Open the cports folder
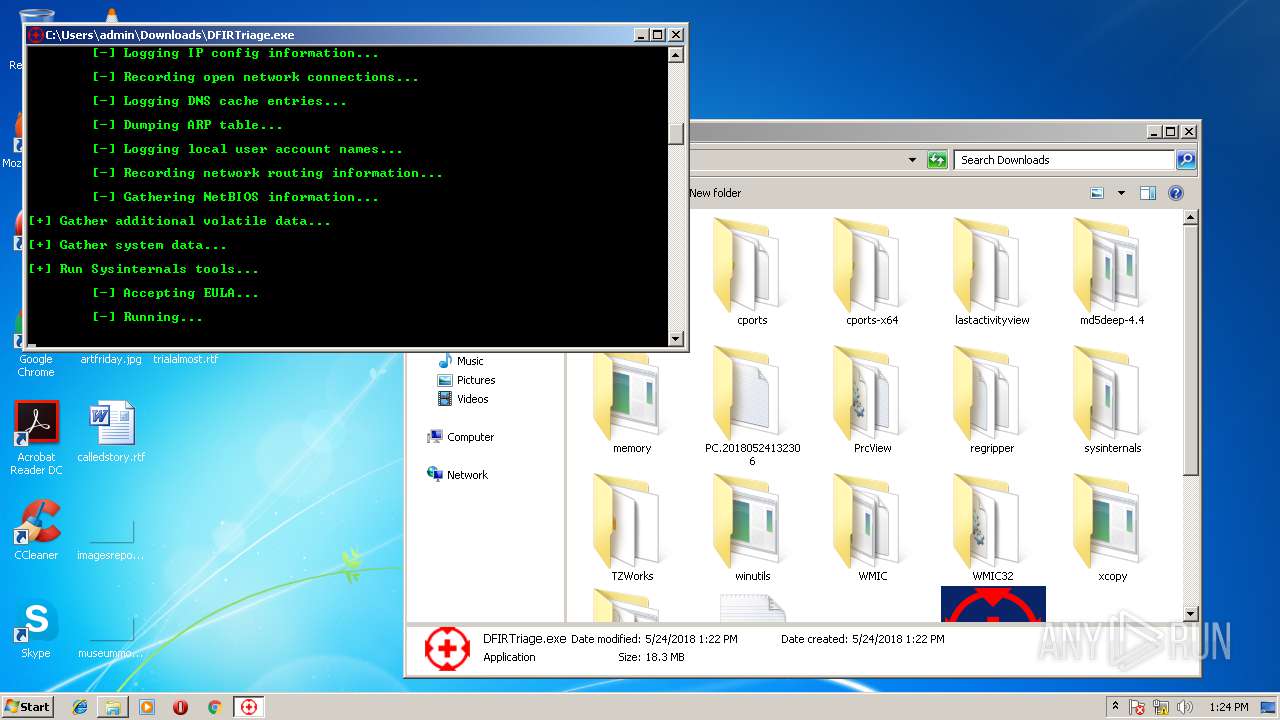The height and width of the screenshot is (720, 1280). point(751,272)
